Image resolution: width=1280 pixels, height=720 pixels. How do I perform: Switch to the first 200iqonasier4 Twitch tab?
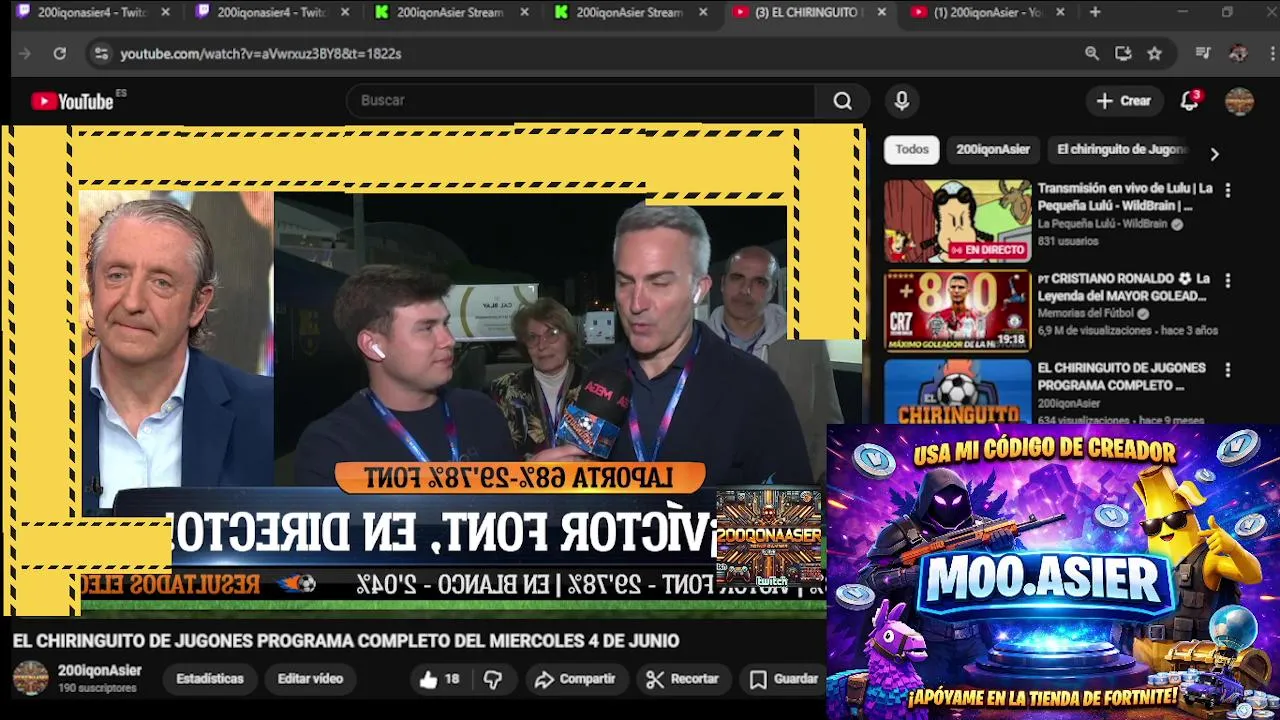click(x=92, y=12)
